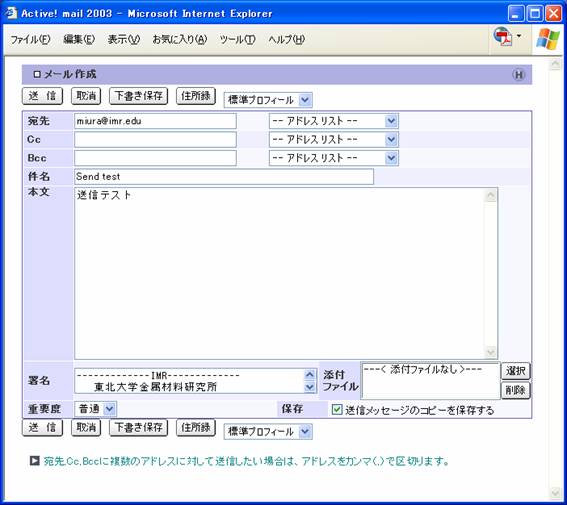Click 削除 to remove attachment
The height and width of the screenshot is (505, 567).
tap(516, 390)
